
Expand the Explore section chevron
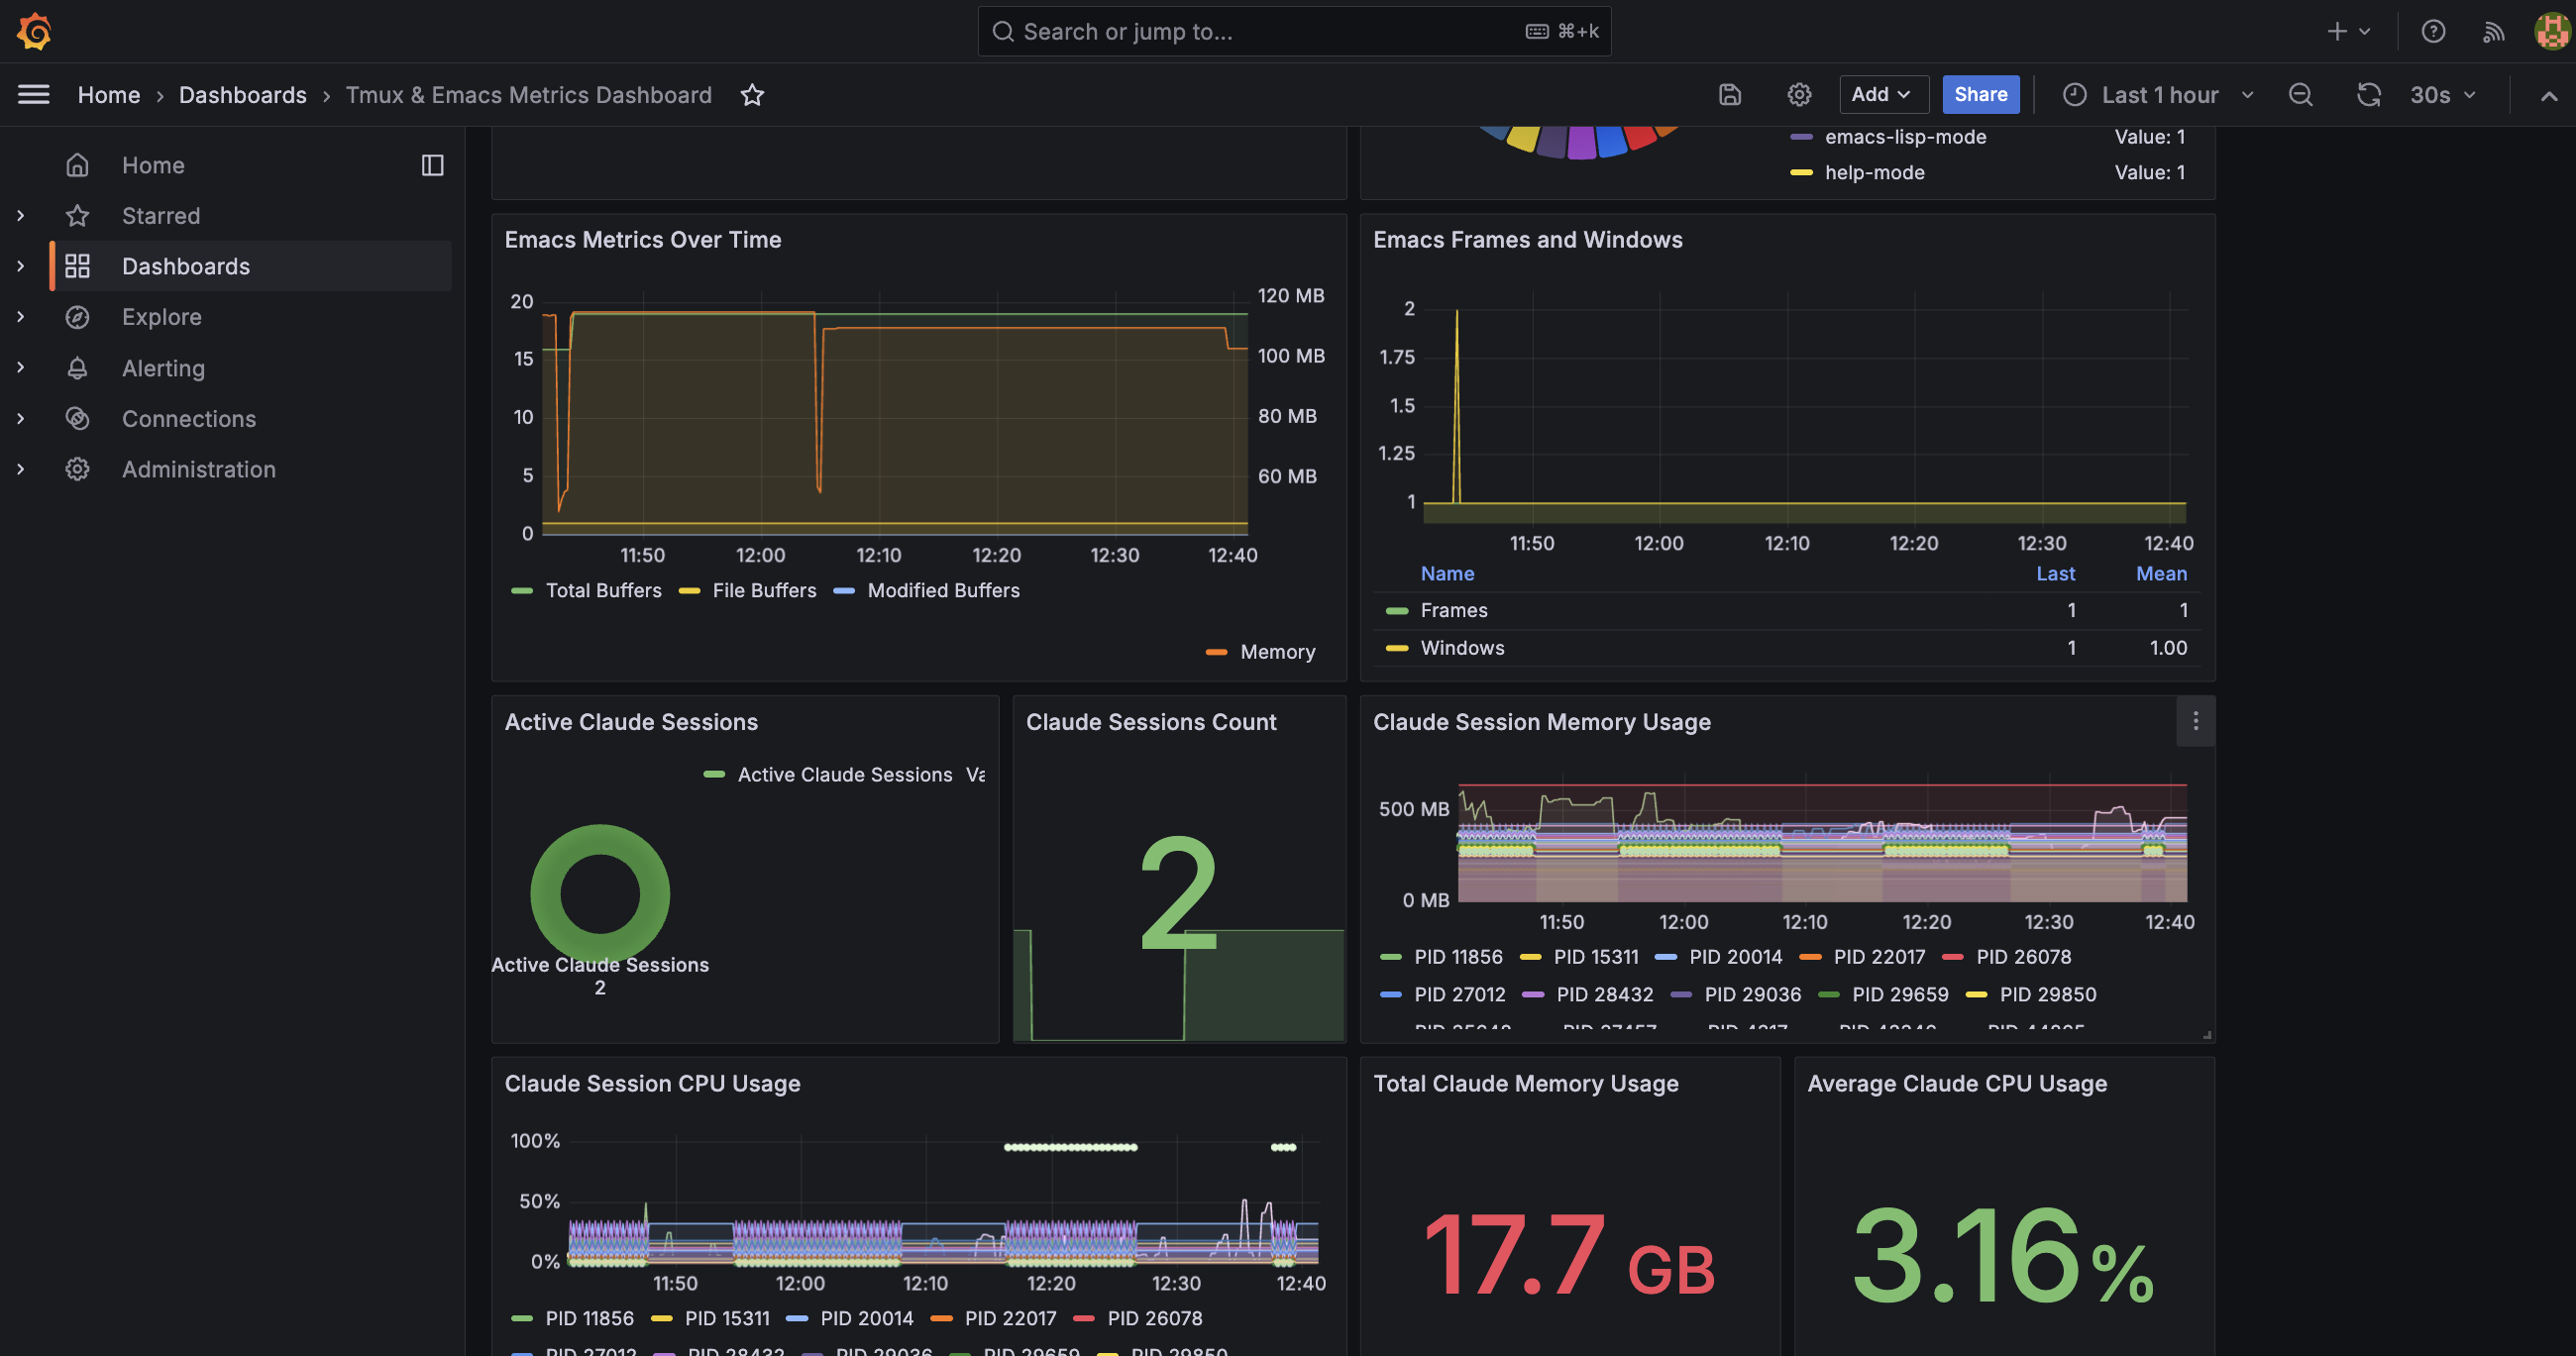pyautogui.click(x=20, y=317)
